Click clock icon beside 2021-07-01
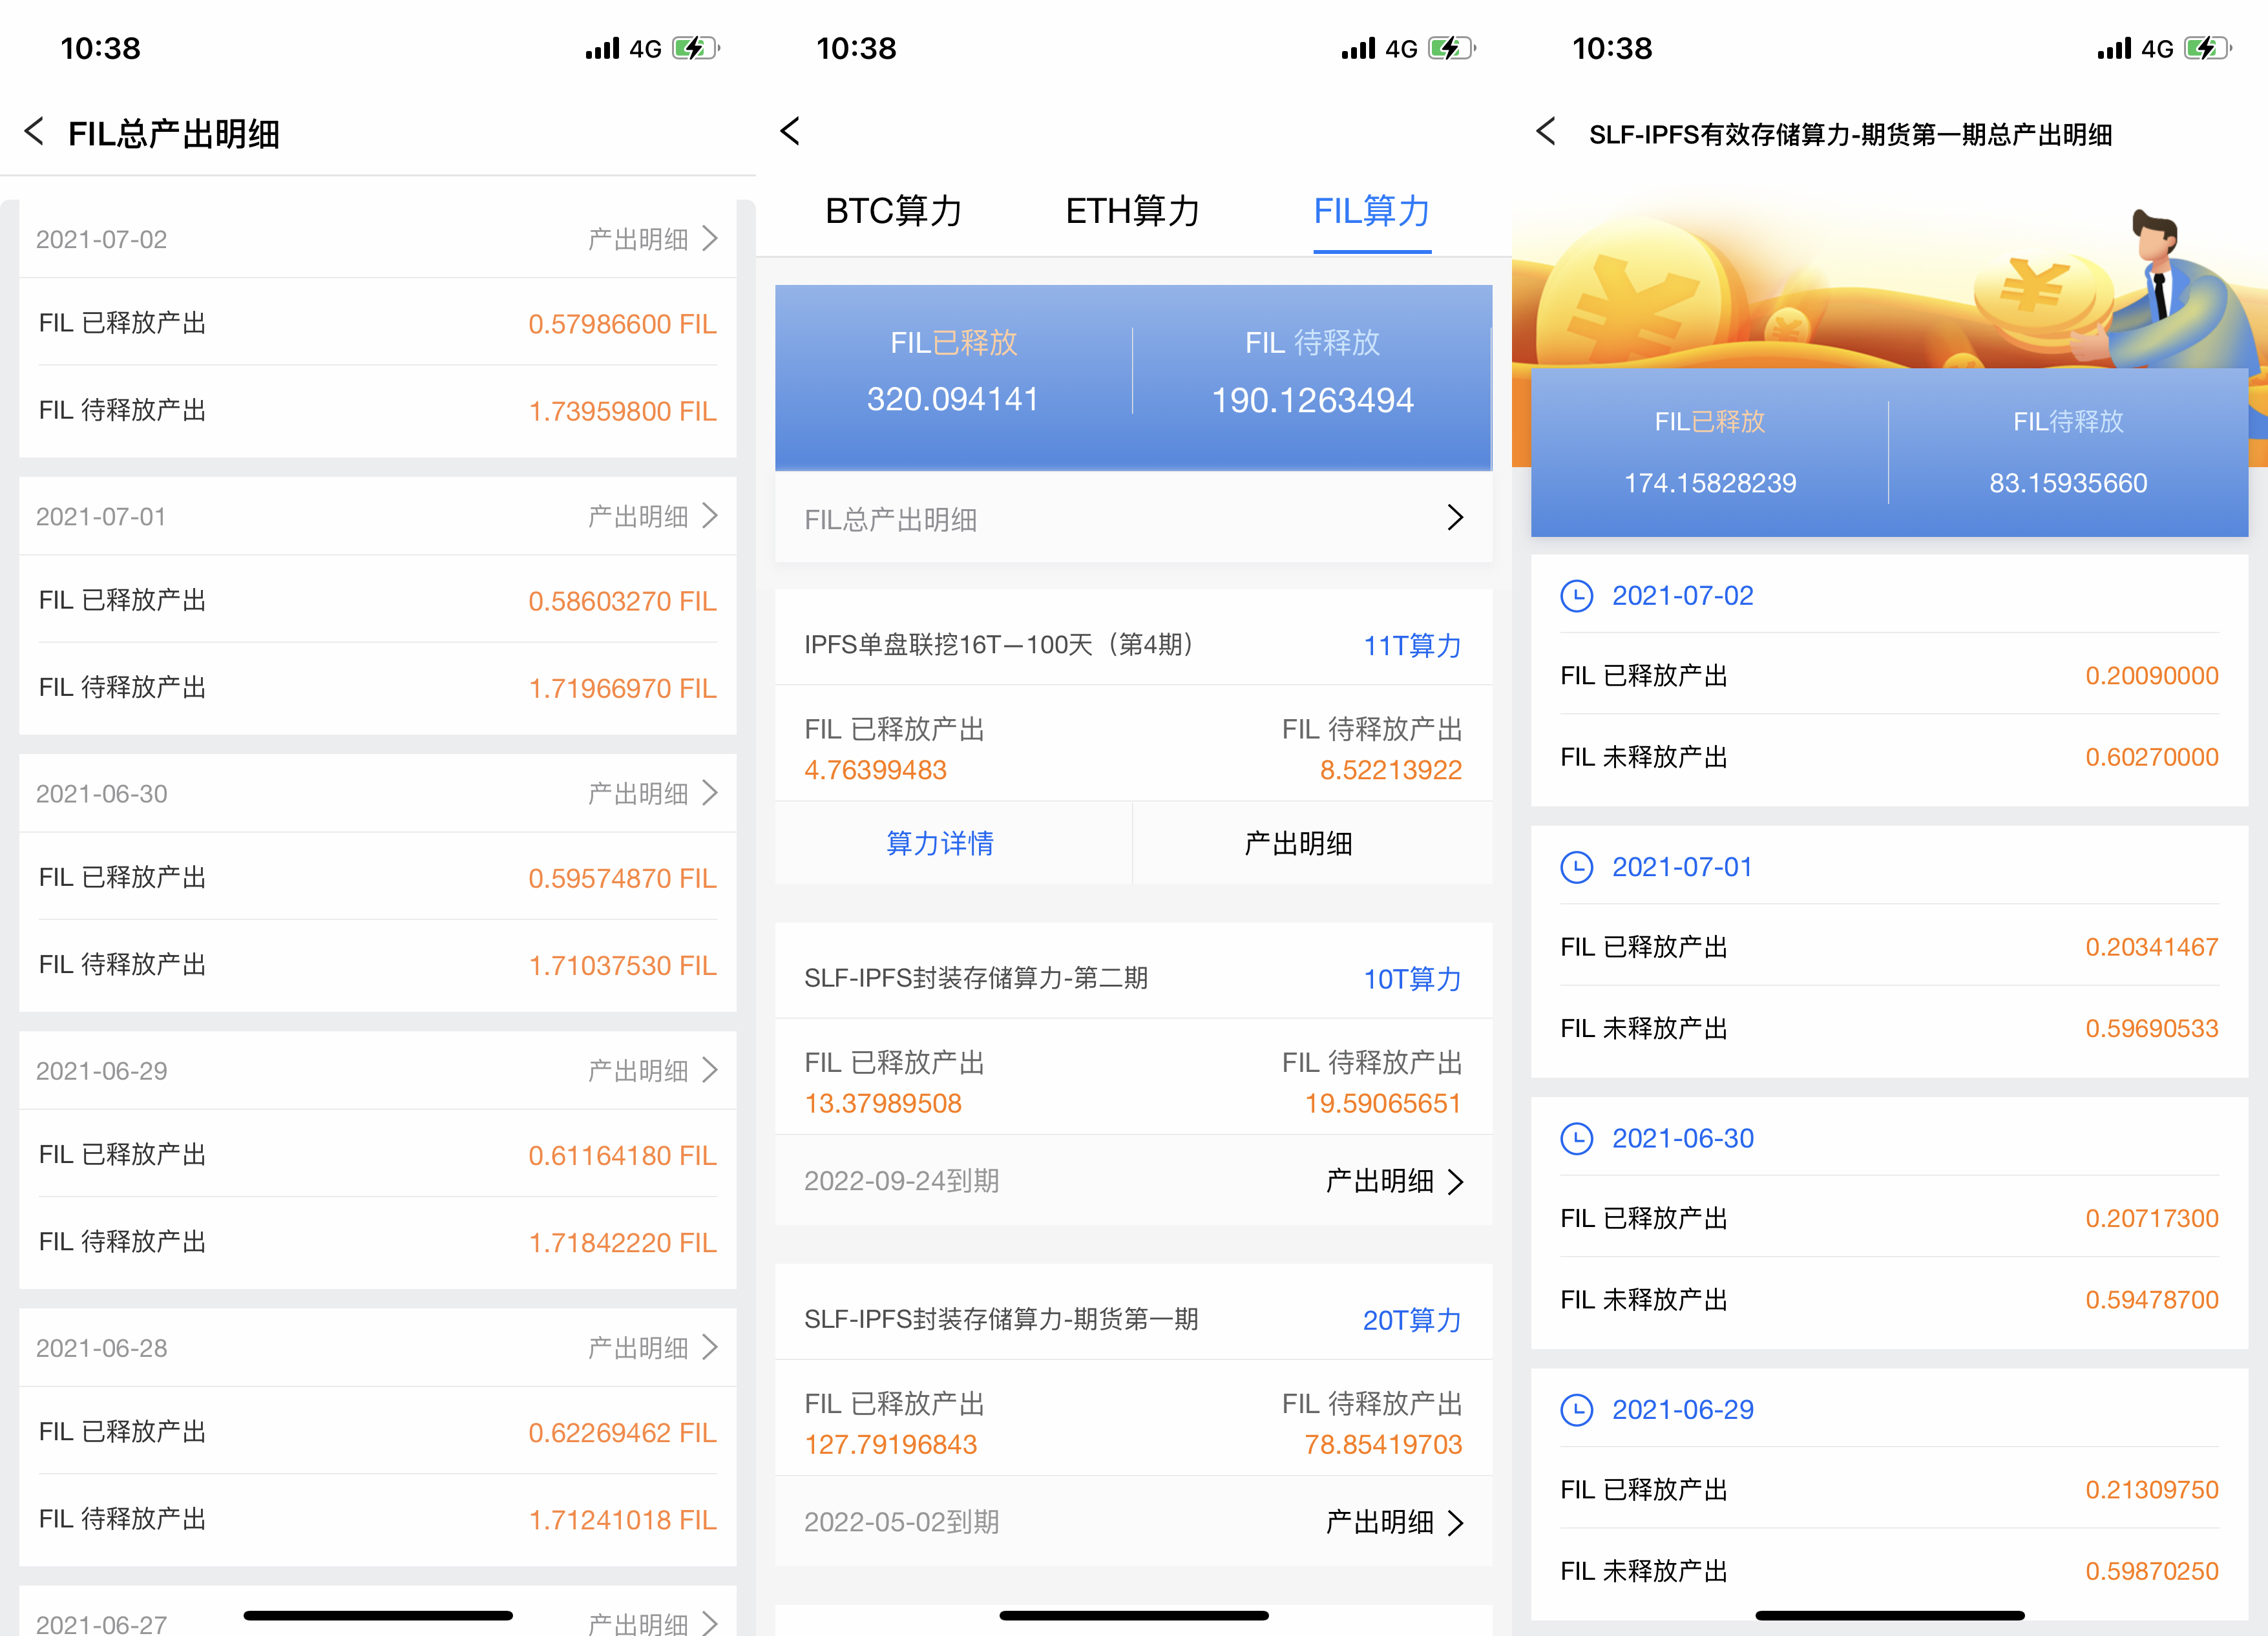The height and width of the screenshot is (1636, 2268). pyautogui.click(x=1577, y=867)
